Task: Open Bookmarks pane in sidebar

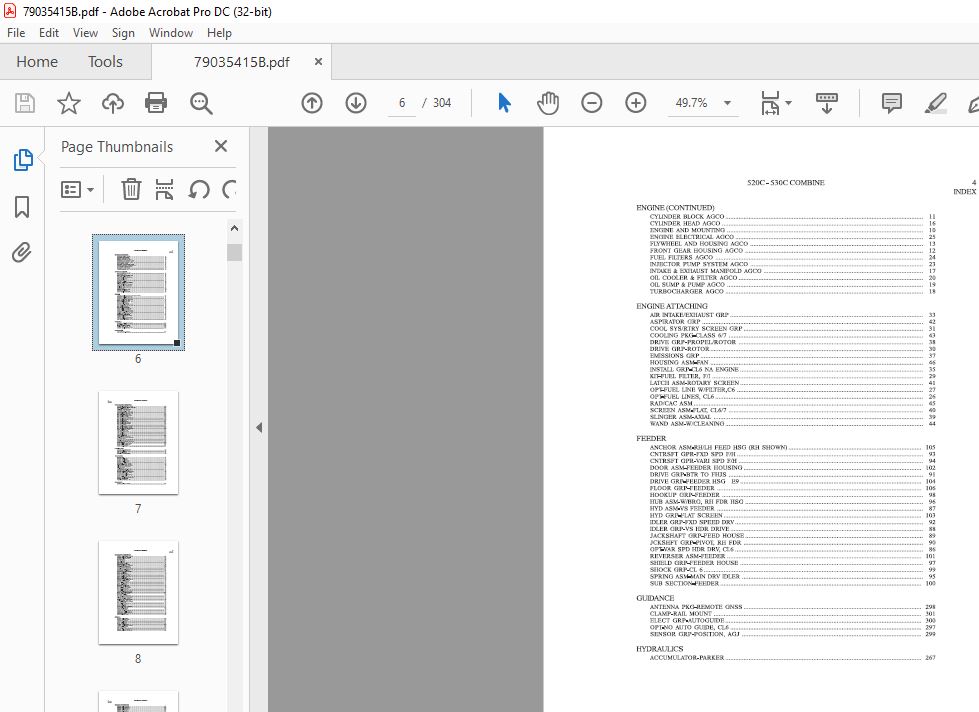Action: (22, 207)
